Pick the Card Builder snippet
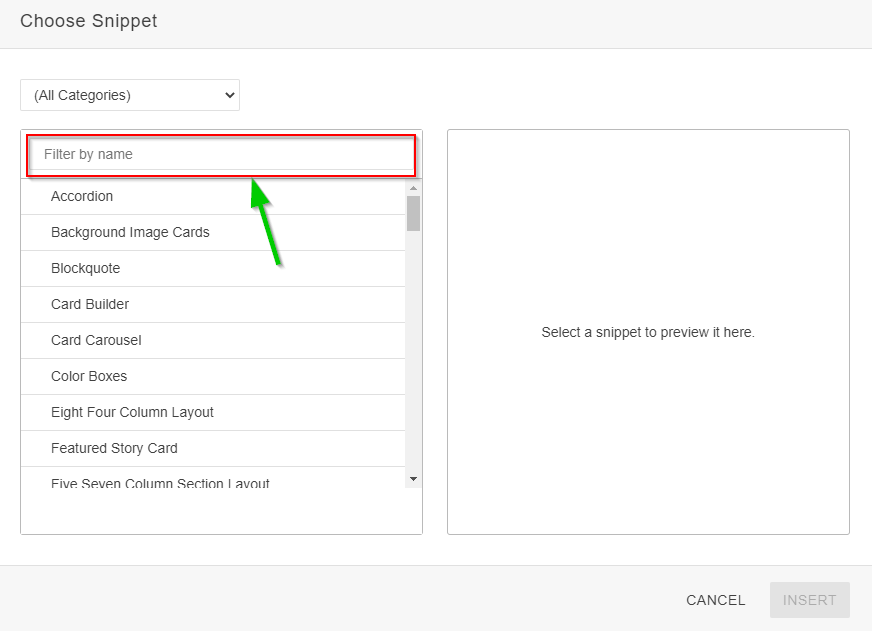 click(x=90, y=304)
